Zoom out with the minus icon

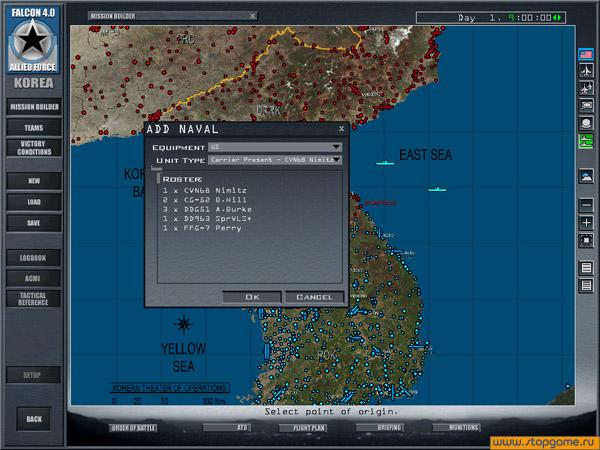click(586, 205)
